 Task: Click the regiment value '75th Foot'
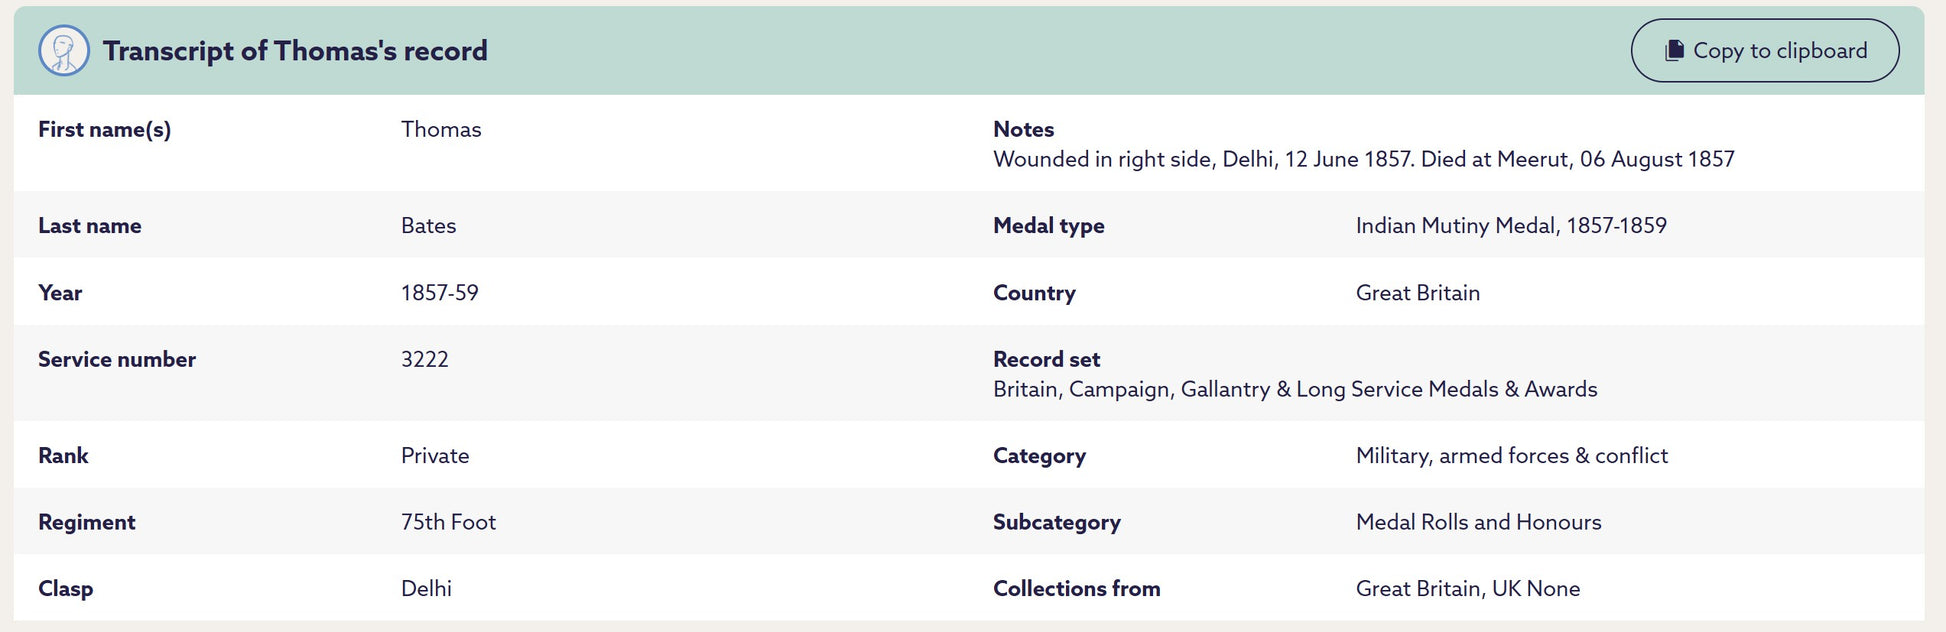click(448, 522)
